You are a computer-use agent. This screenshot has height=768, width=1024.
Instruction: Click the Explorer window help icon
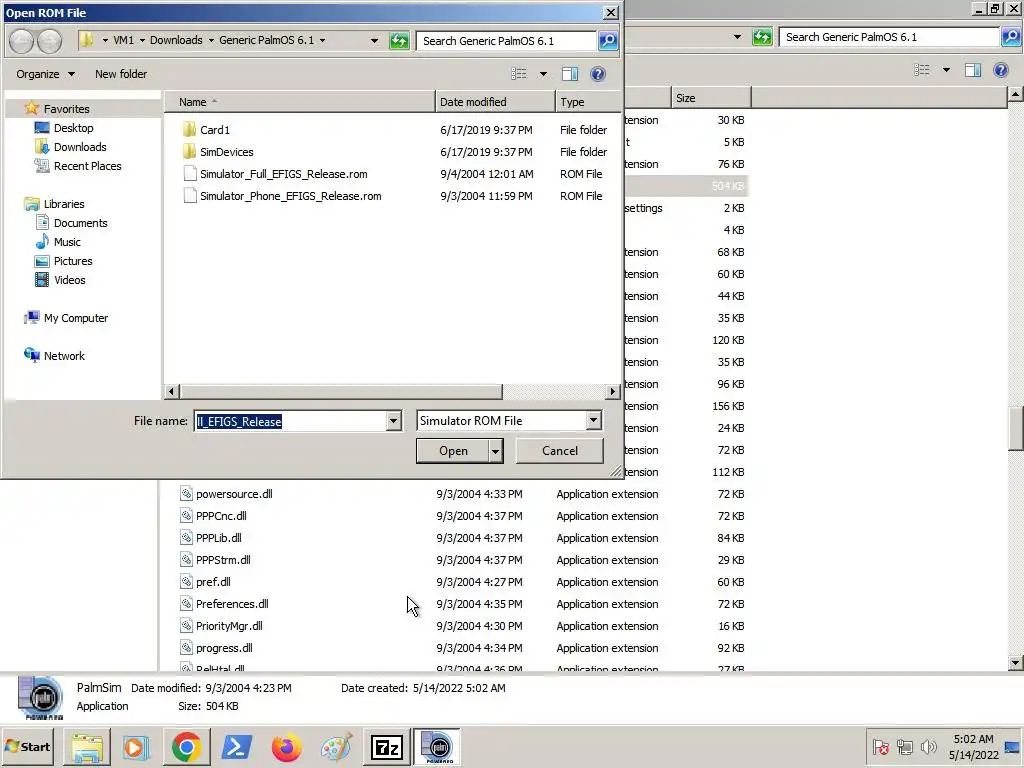point(1000,70)
